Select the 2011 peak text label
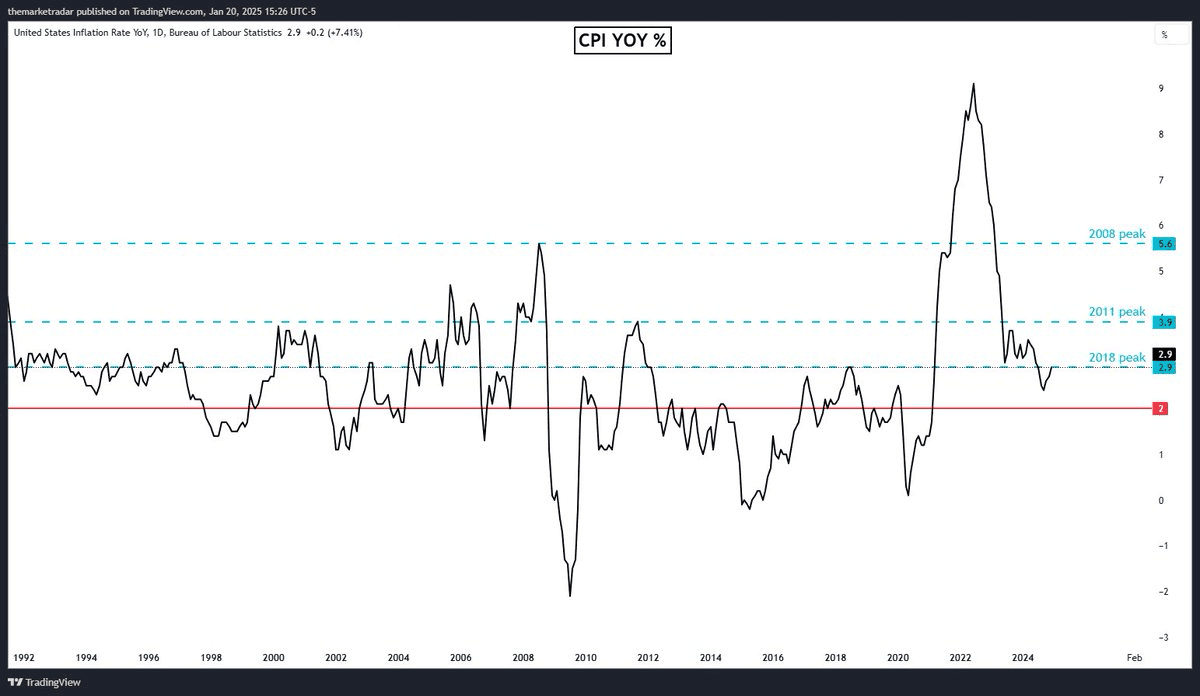1200x696 pixels. [1116, 312]
